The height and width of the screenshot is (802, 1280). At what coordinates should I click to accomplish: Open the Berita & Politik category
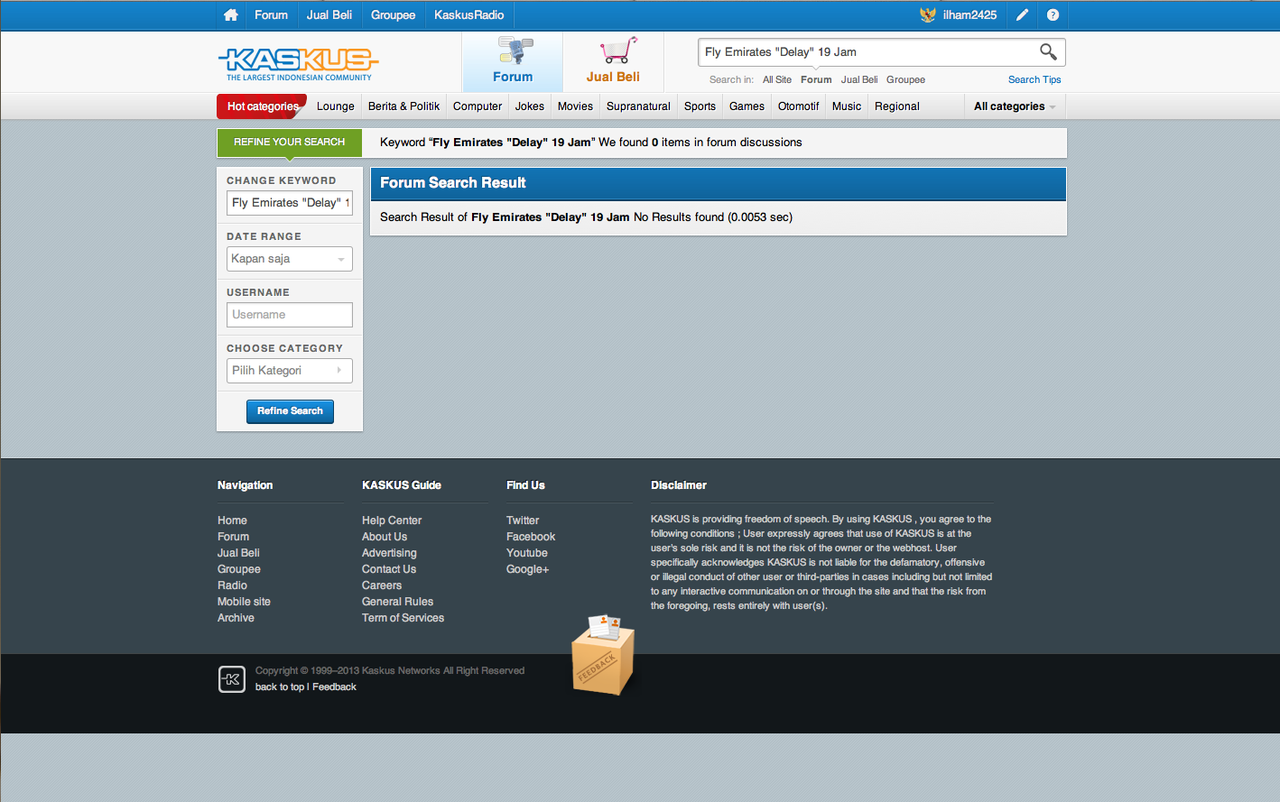point(404,106)
